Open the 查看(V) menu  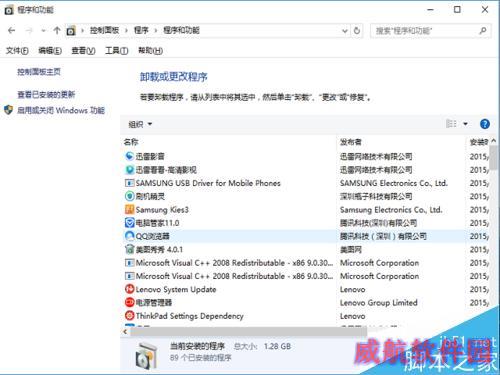(x=83, y=51)
